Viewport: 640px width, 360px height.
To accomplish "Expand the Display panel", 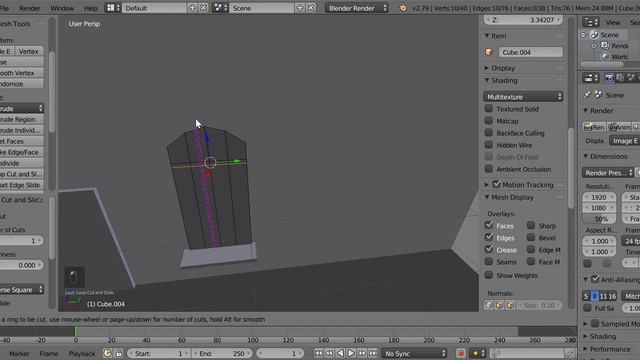I will pos(487,68).
